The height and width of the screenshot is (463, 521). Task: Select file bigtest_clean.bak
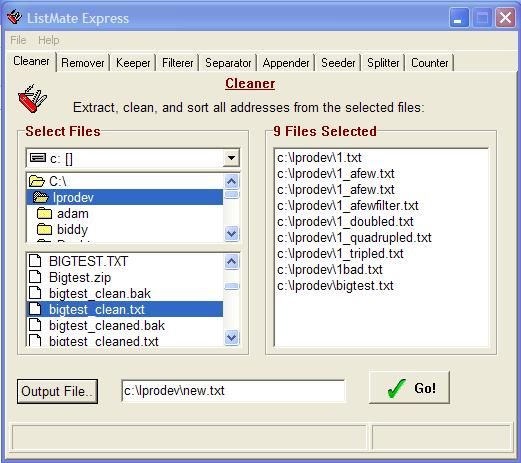[x=125, y=293]
